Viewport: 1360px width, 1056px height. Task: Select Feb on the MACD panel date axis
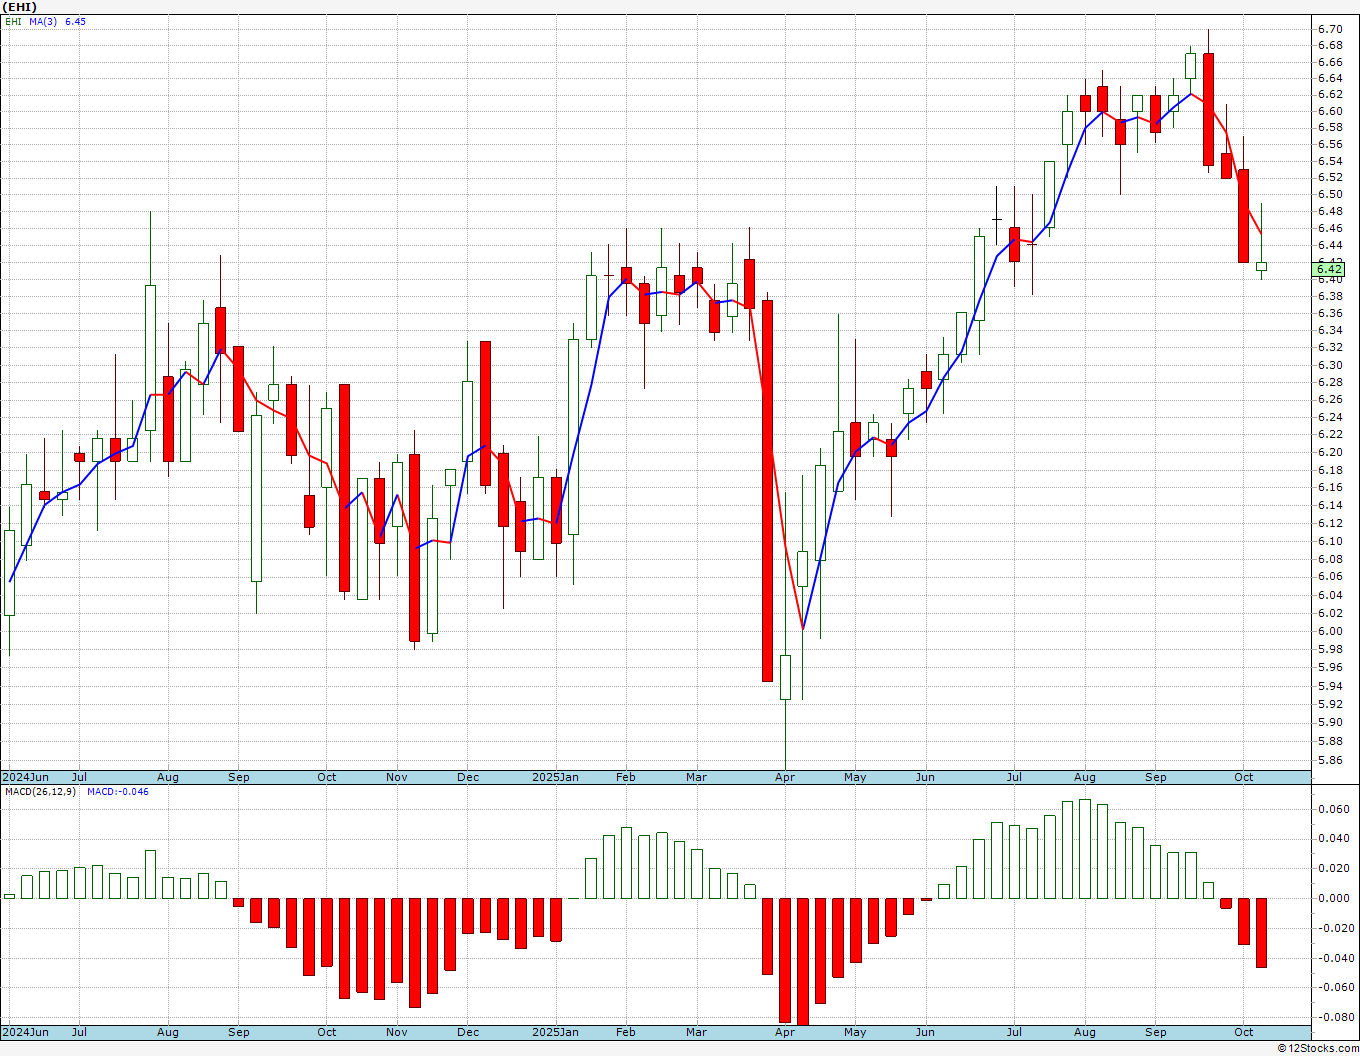click(x=626, y=1032)
